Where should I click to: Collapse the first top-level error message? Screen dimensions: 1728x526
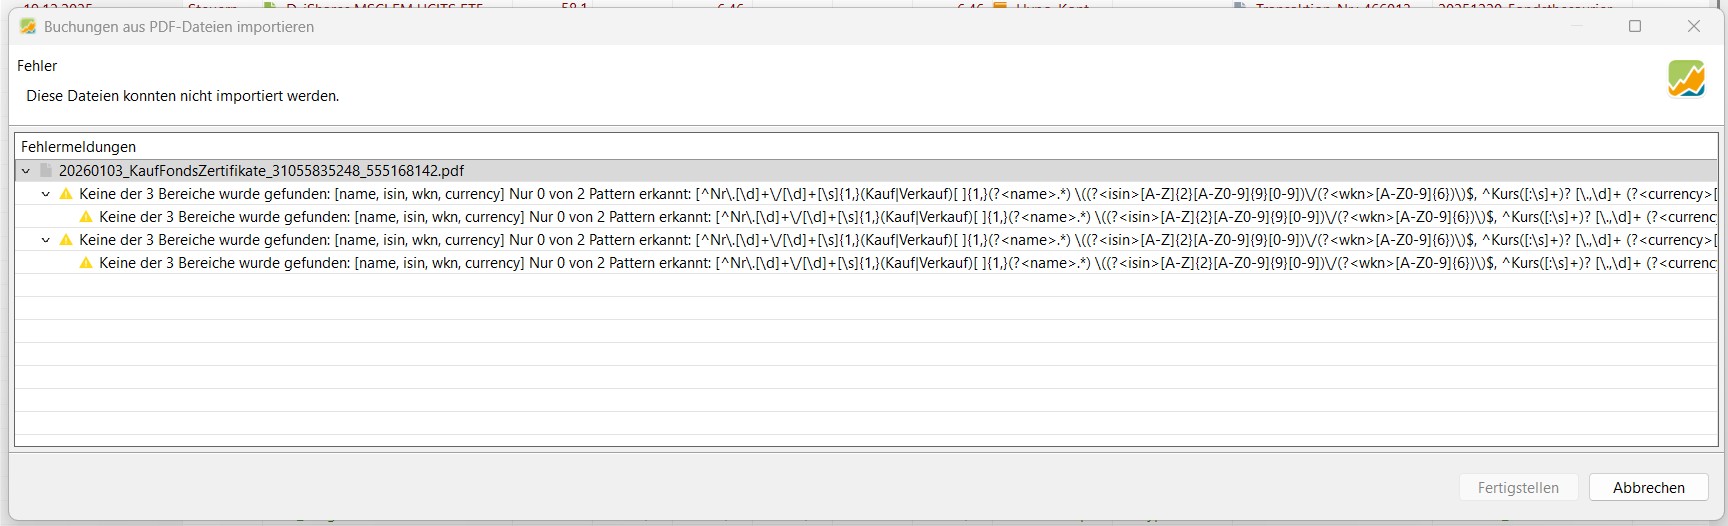tap(46, 194)
